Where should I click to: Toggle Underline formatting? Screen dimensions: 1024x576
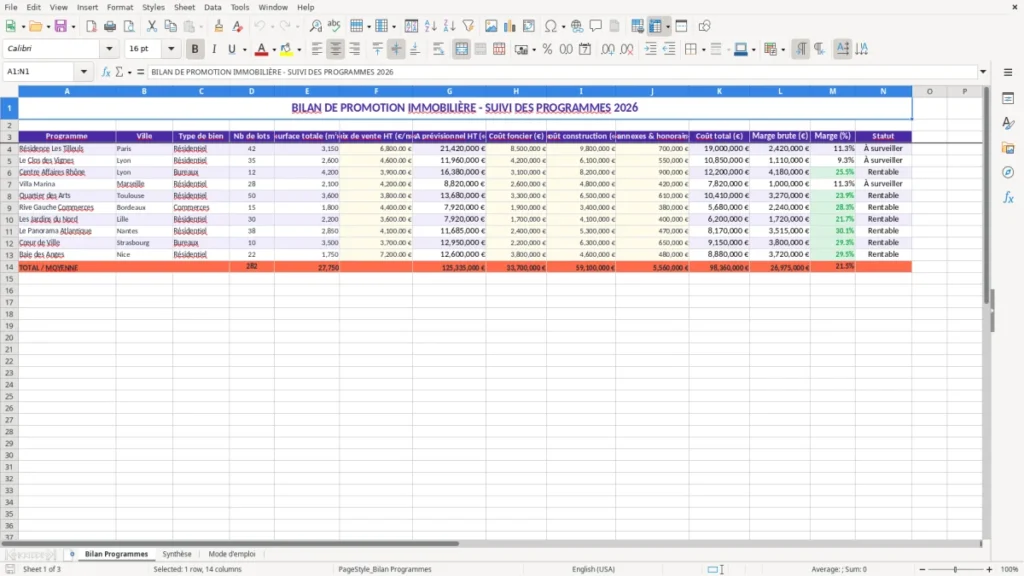pyautogui.click(x=231, y=49)
